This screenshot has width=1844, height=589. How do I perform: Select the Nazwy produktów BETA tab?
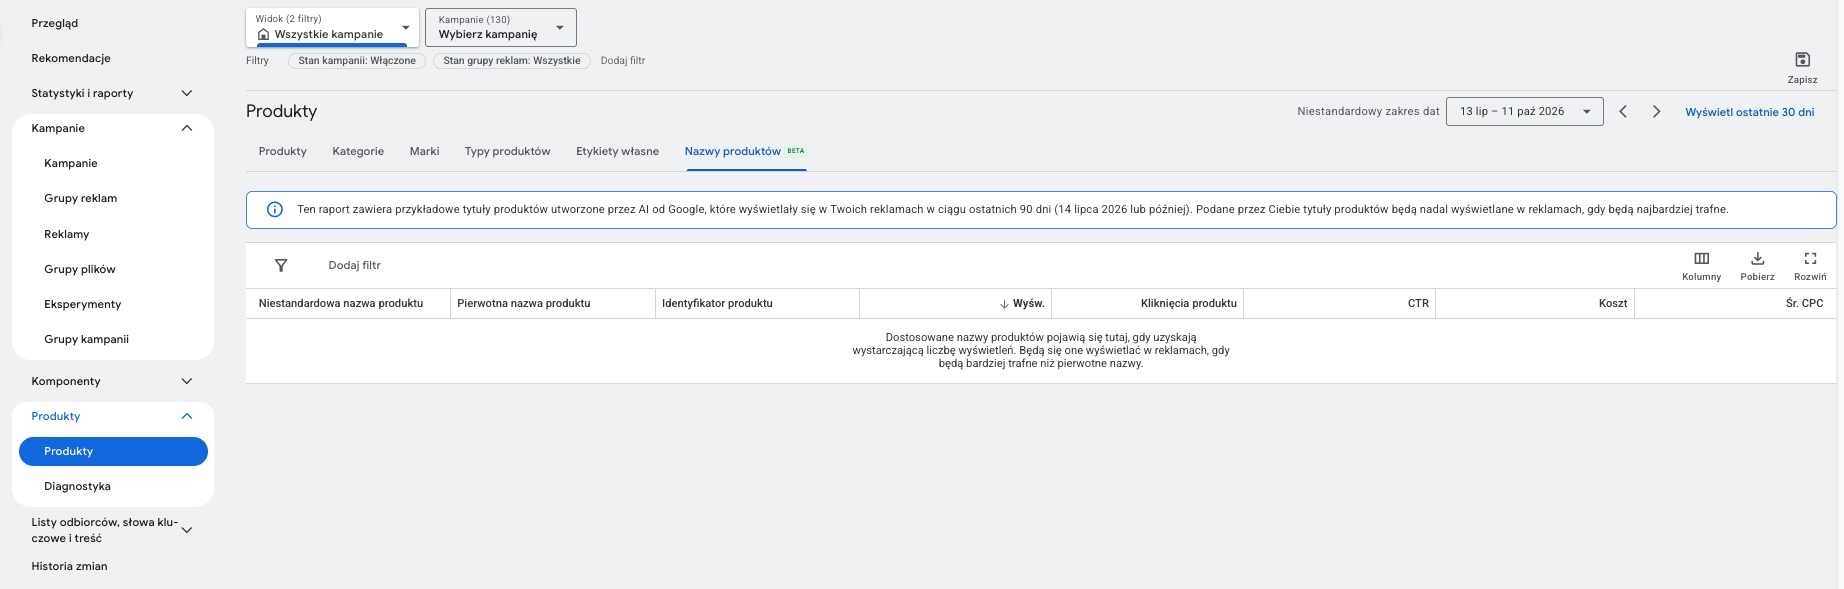(x=745, y=151)
